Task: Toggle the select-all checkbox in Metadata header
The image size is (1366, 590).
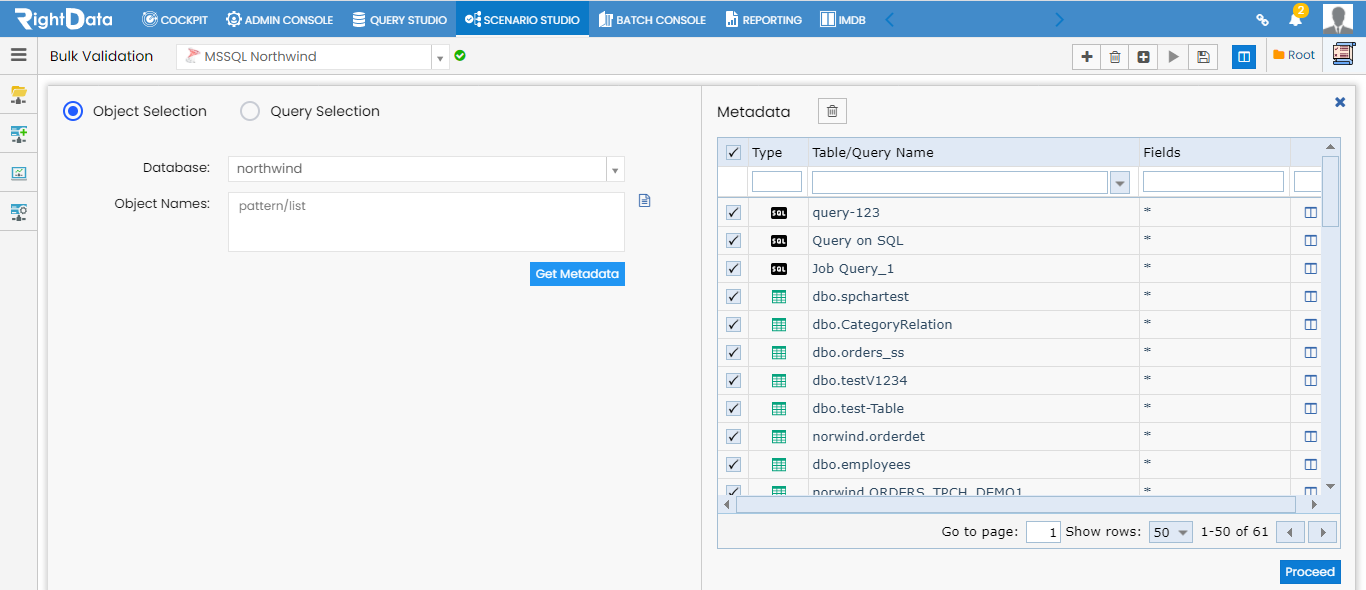Action: tap(733, 153)
